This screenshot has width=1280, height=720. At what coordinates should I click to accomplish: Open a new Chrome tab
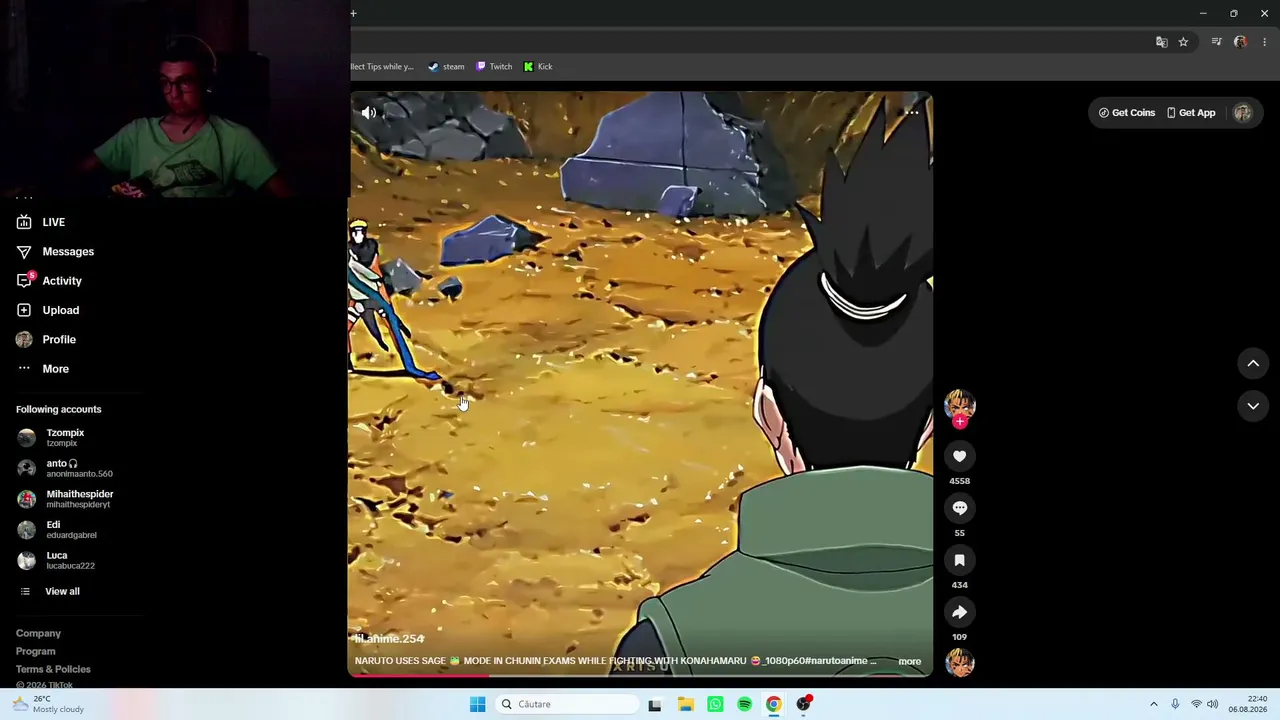tap(353, 13)
